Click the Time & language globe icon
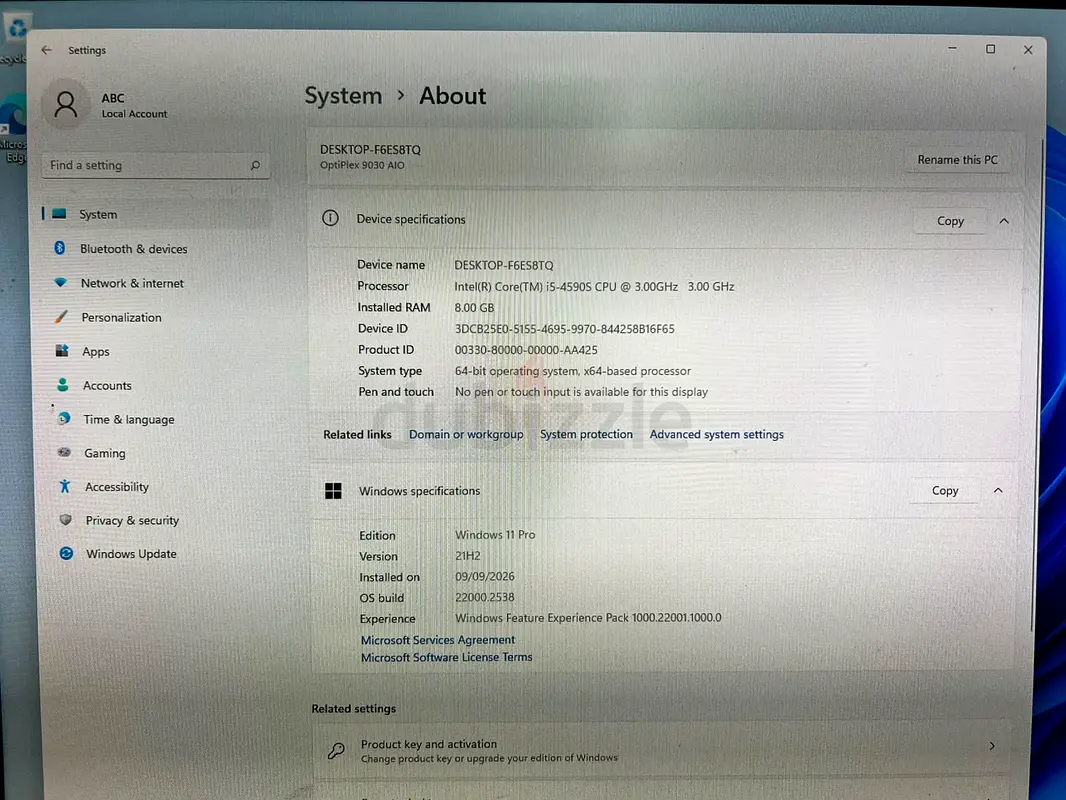 (64, 419)
